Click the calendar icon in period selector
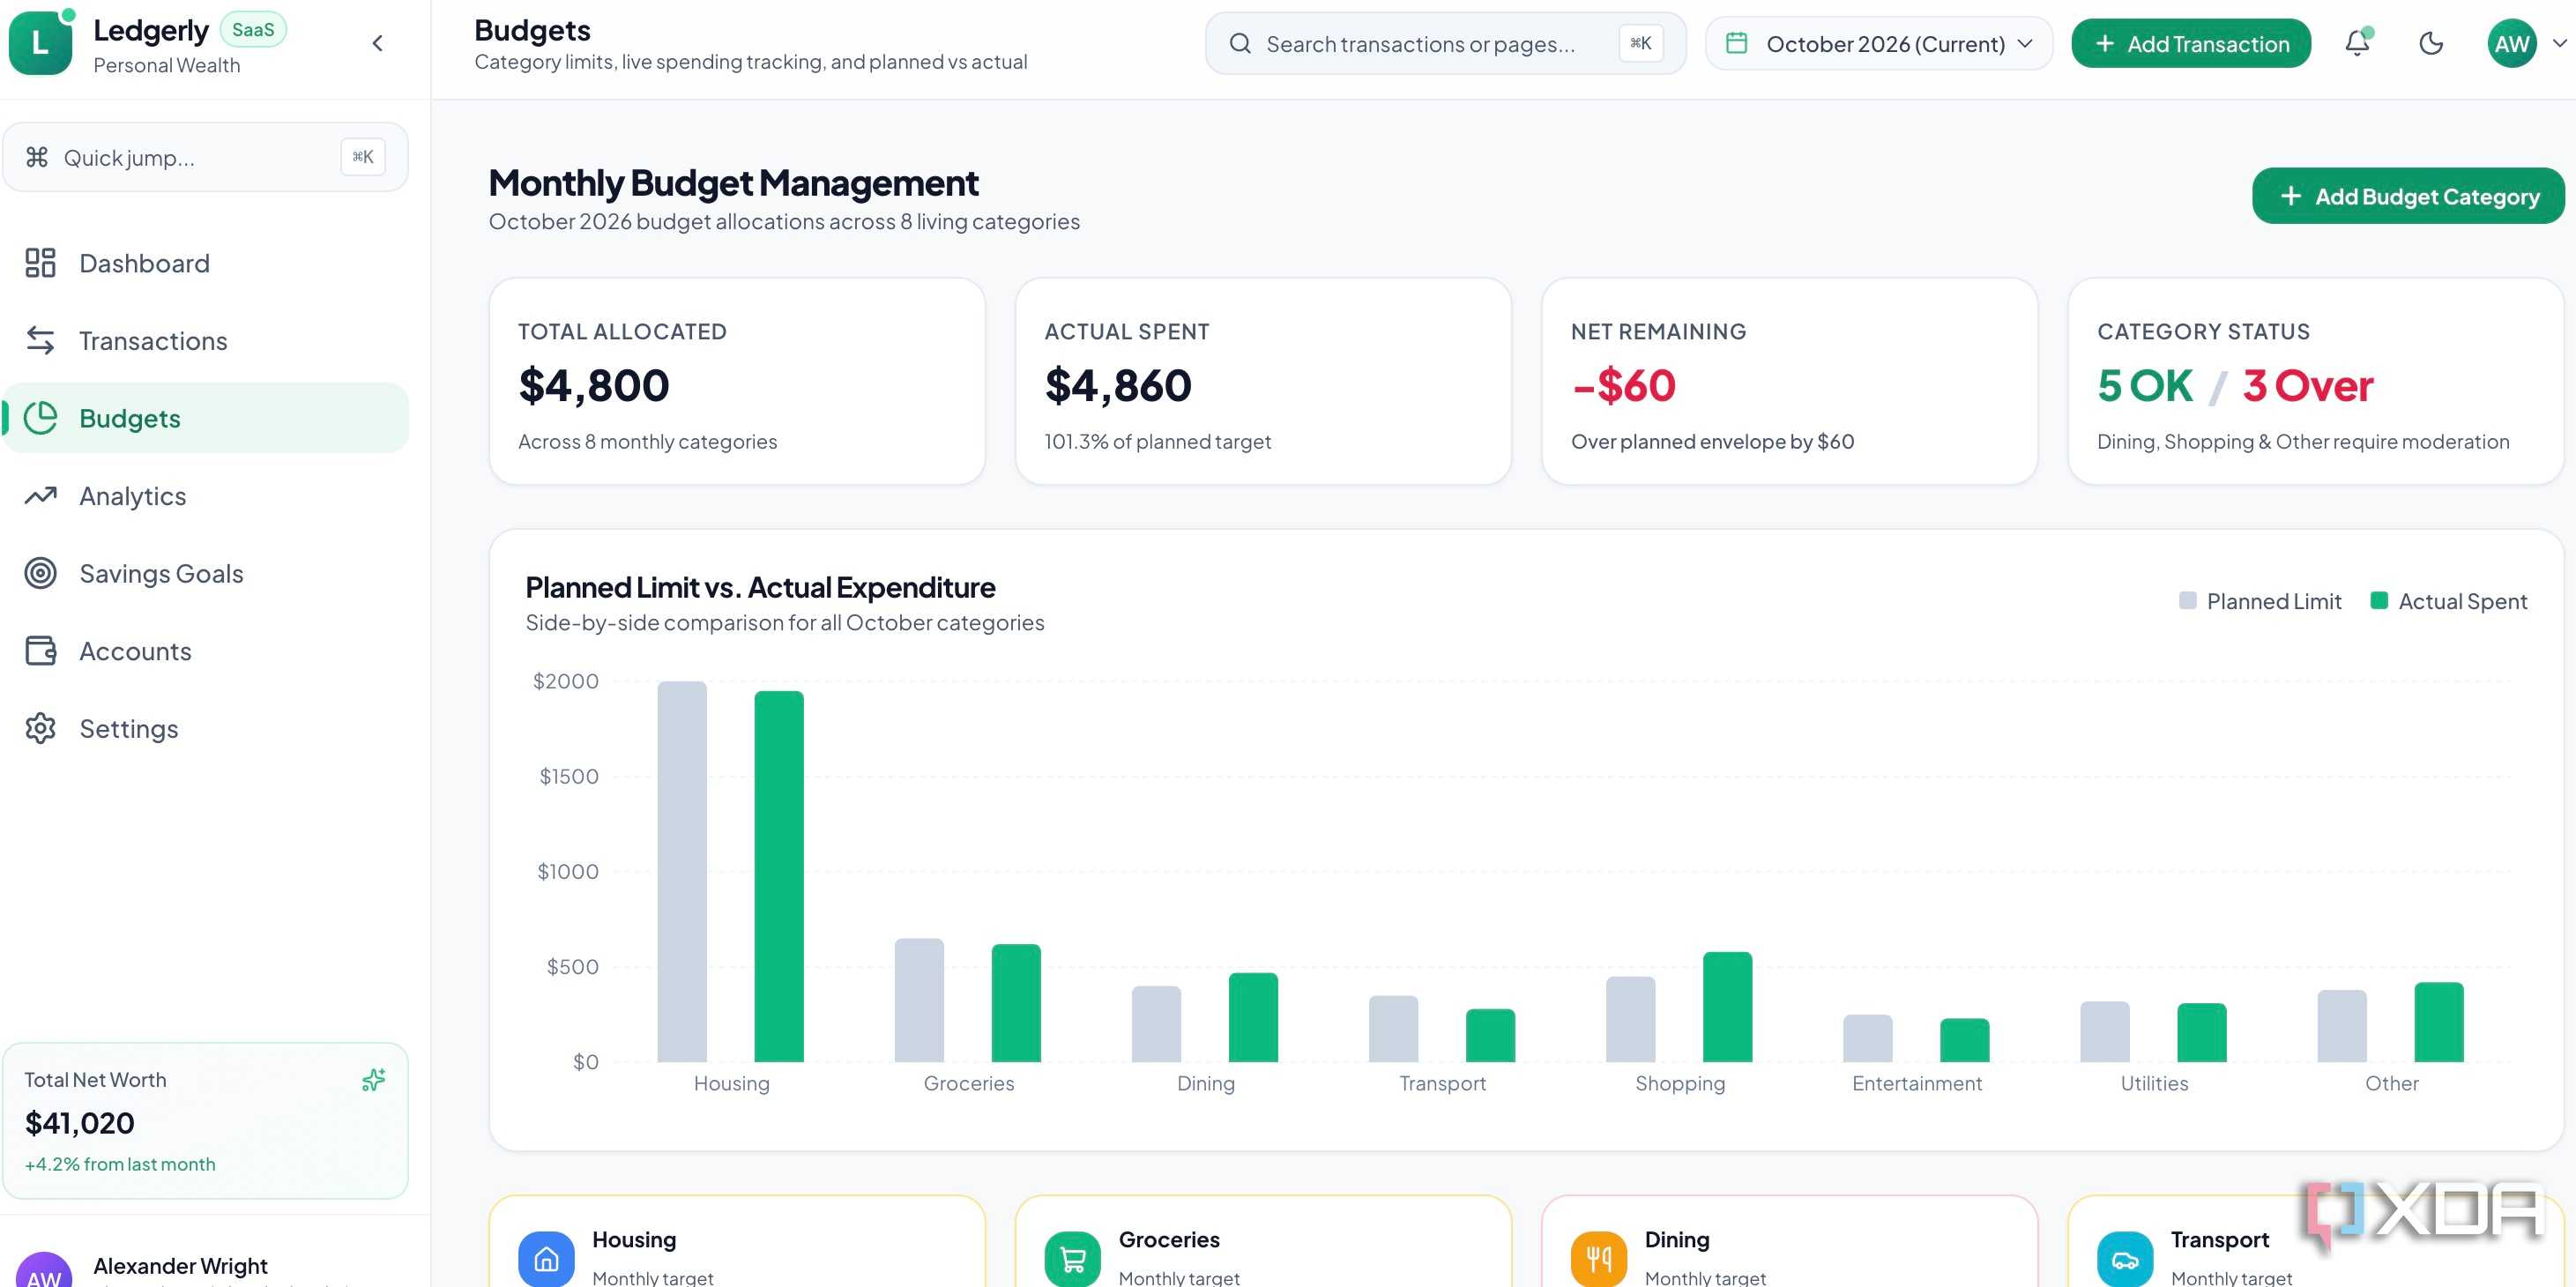 [1737, 43]
